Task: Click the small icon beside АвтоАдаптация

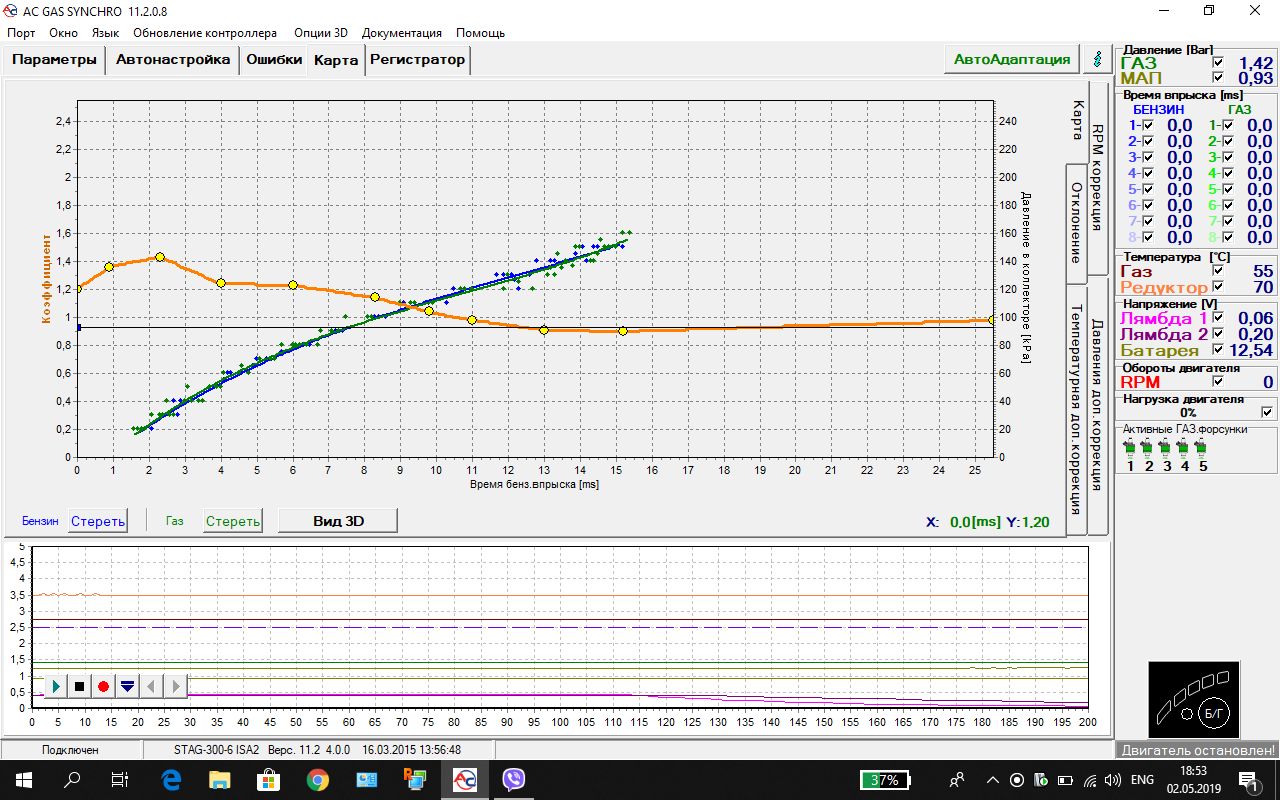Action: pos(1099,59)
